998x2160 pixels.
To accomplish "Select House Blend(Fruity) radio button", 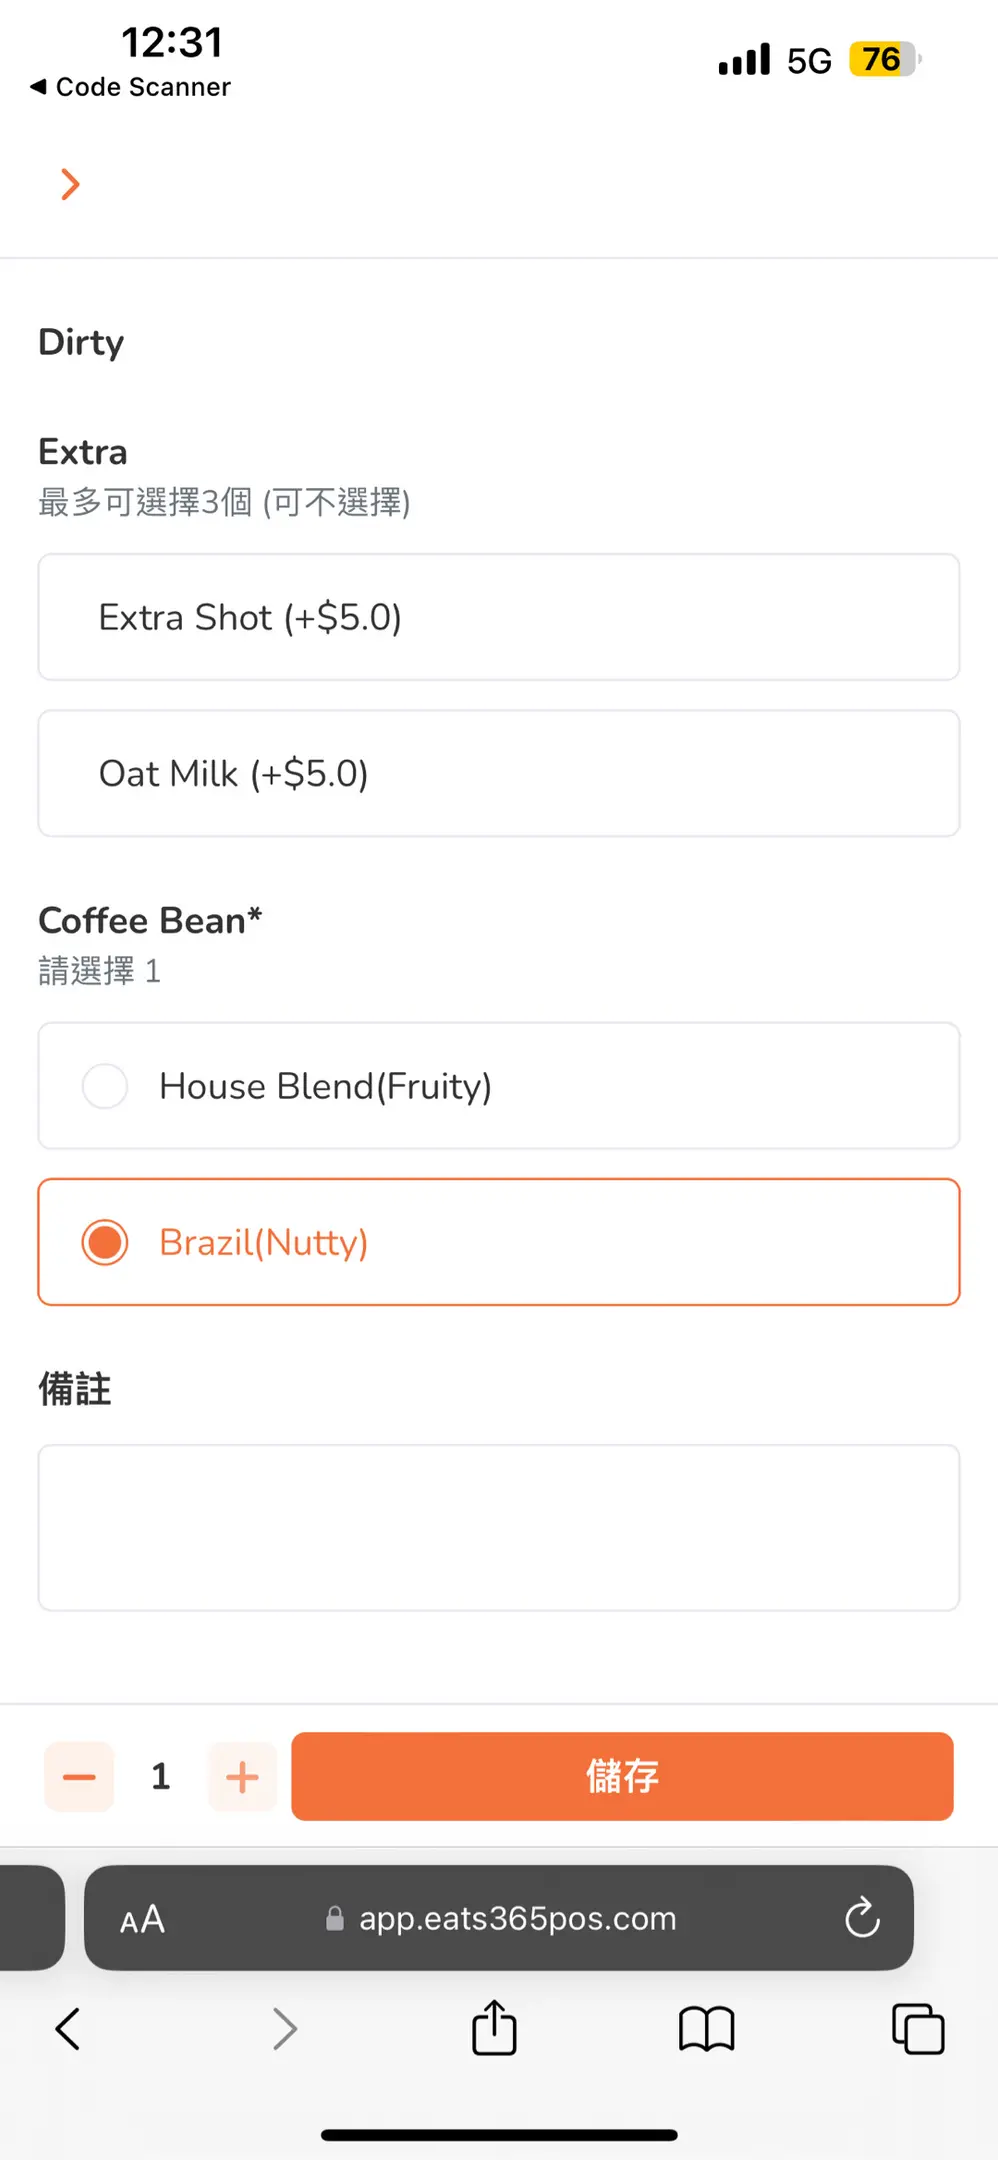I will [x=105, y=1086].
